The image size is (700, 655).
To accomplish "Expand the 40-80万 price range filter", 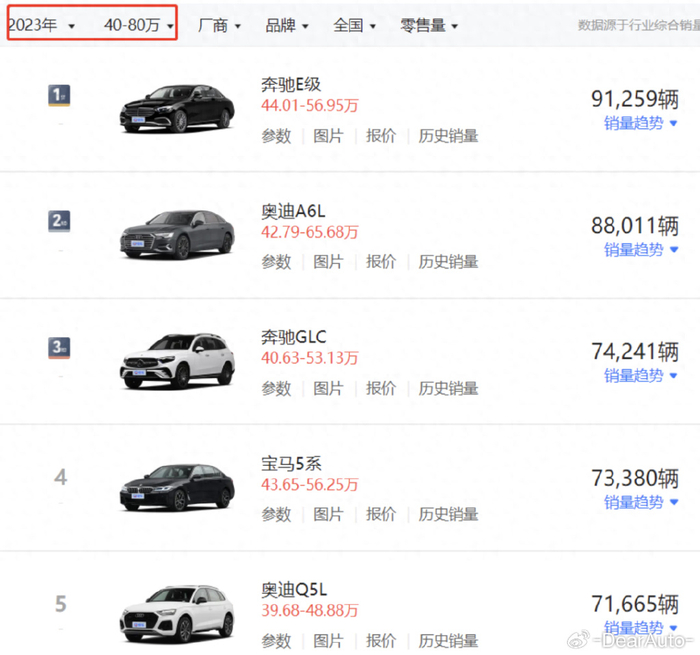I will [139, 24].
